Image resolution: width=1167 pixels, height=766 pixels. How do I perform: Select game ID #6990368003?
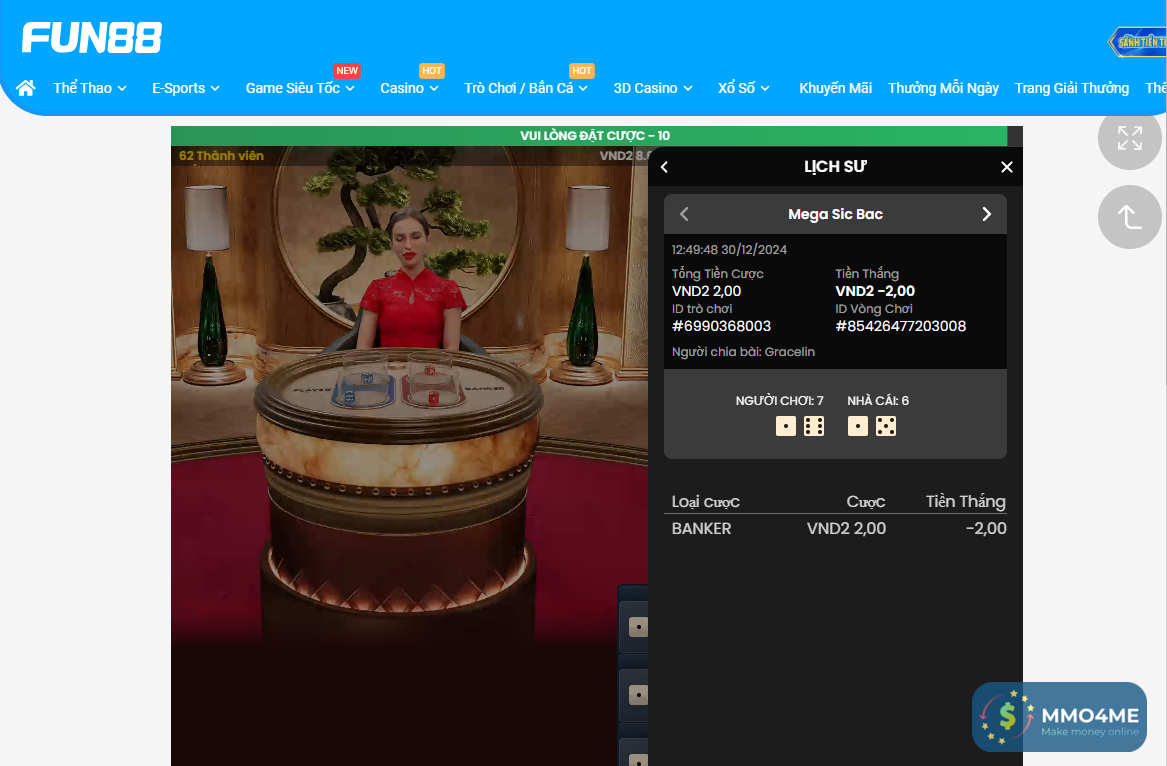point(721,326)
